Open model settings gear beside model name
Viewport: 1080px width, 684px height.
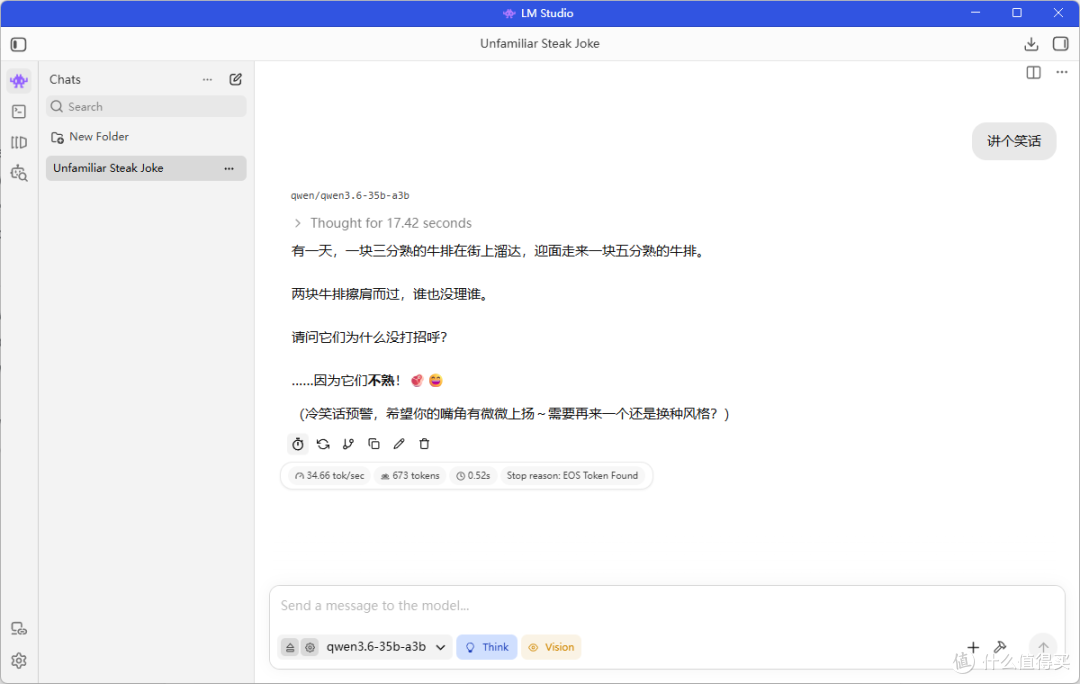pyautogui.click(x=310, y=647)
